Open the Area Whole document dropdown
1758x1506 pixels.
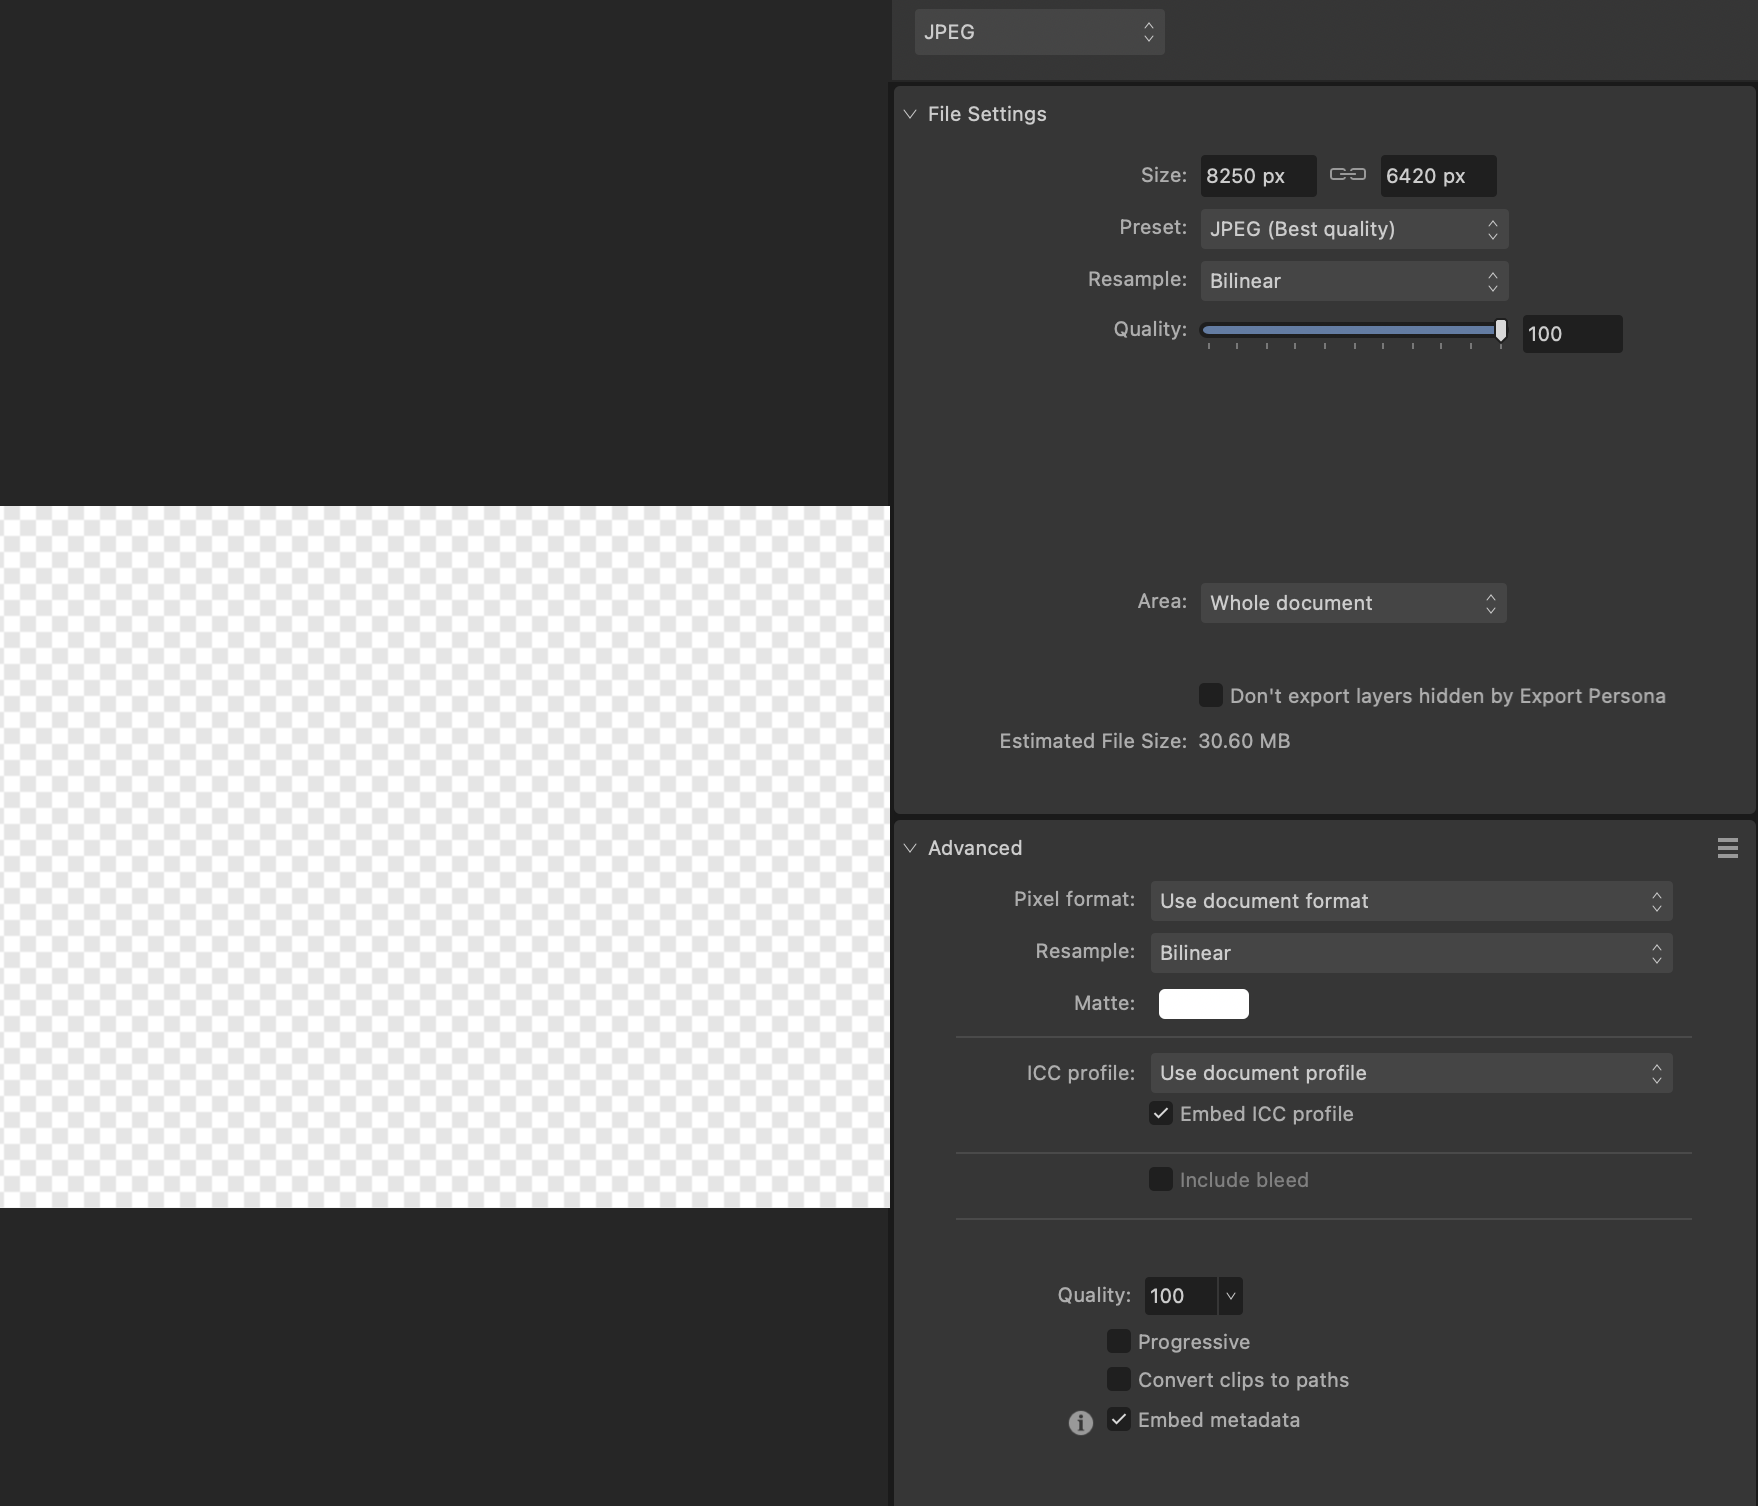tap(1352, 603)
